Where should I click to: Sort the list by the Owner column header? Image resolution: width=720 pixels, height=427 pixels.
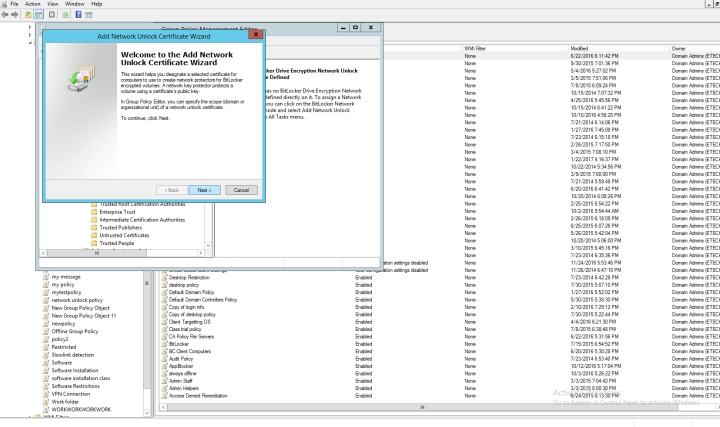695,48
